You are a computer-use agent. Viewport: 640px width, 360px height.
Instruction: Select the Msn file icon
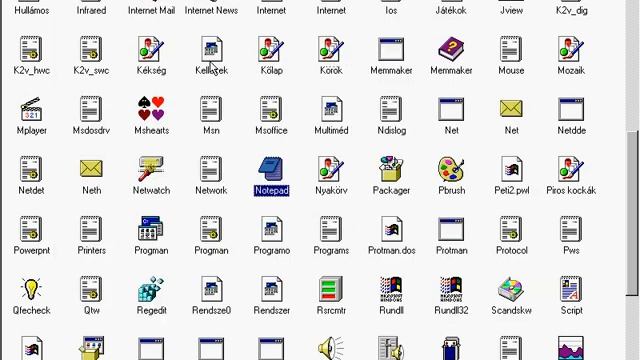[211, 109]
